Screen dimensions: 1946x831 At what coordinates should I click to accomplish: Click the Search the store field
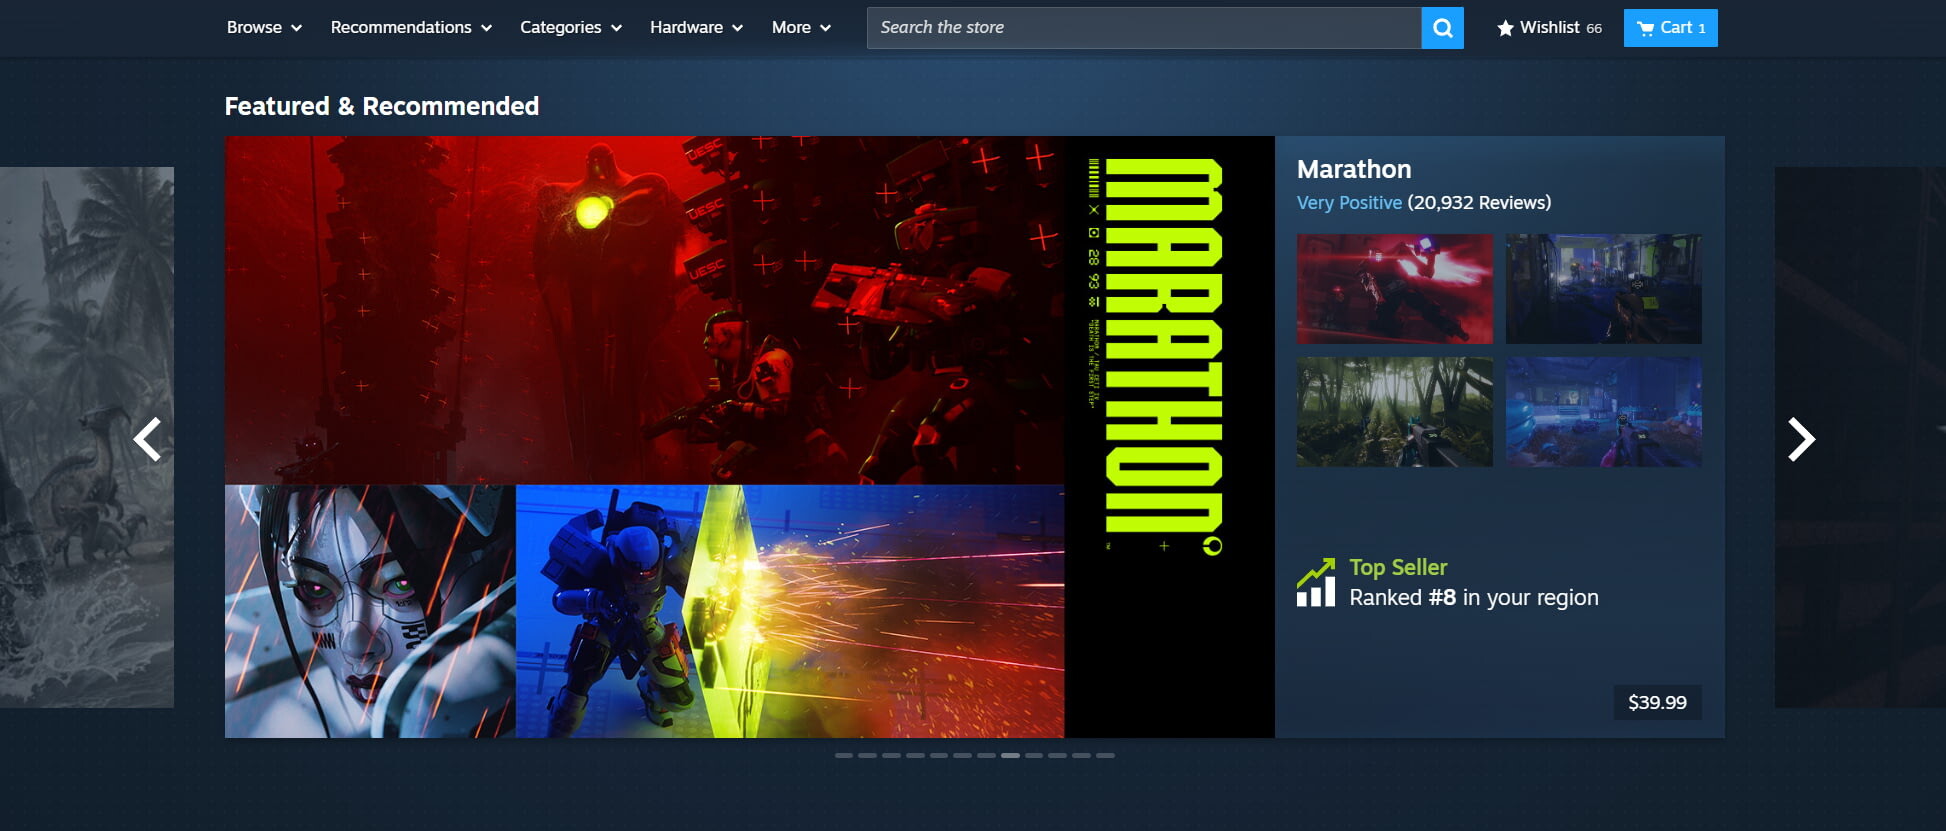(1143, 28)
